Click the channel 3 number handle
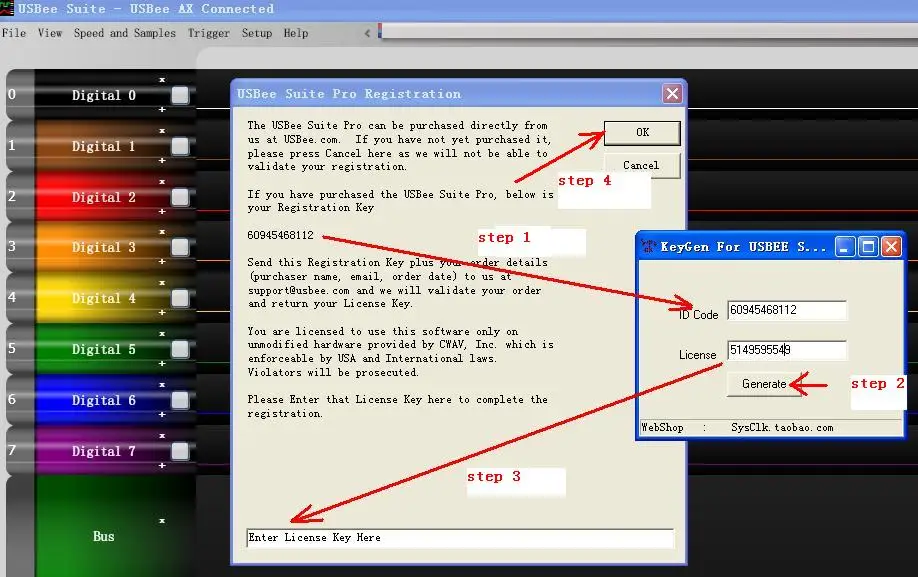The width and height of the screenshot is (918, 577). point(19,246)
